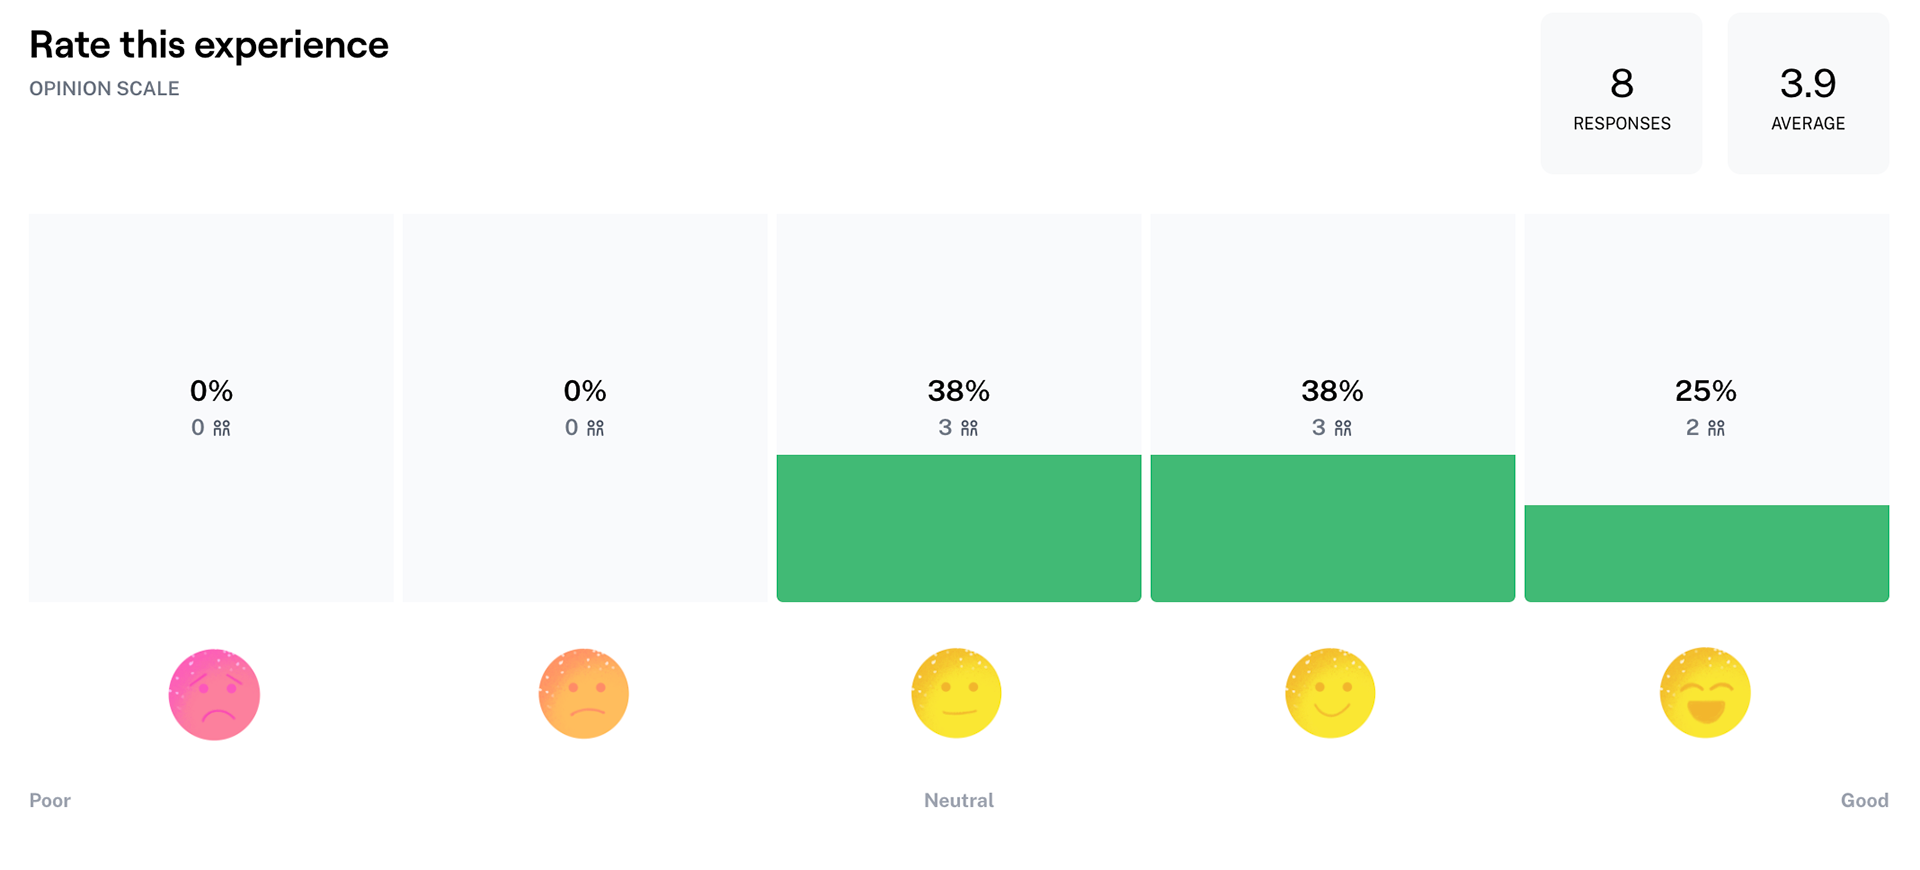Click the Good scale label
Screen dimensions: 1920x870
coord(1865,800)
